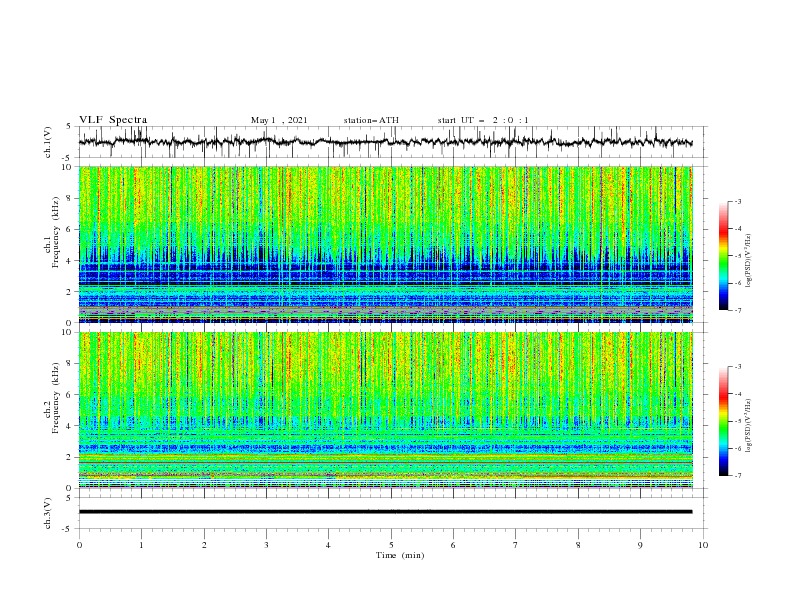Click the ch.3 flat black voltage trace
The image size is (792, 612).
(385, 512)
